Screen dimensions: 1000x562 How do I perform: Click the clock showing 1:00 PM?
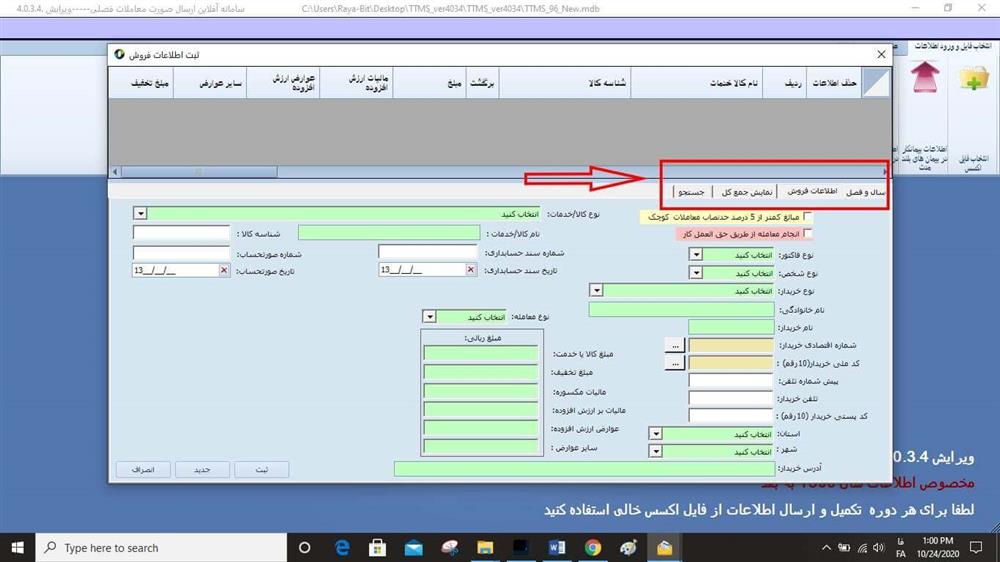[x=938, y=541]
